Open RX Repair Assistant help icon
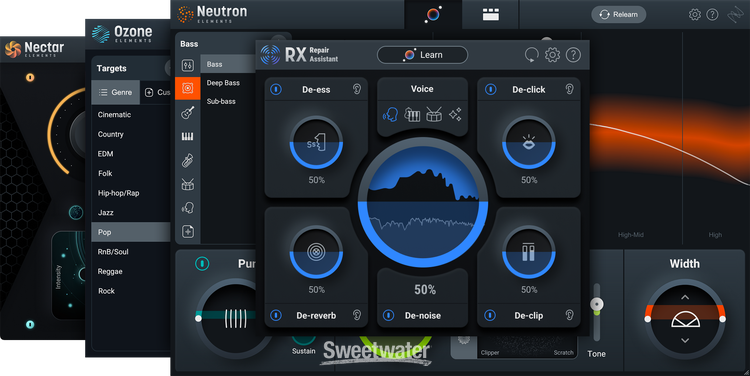 573,55
